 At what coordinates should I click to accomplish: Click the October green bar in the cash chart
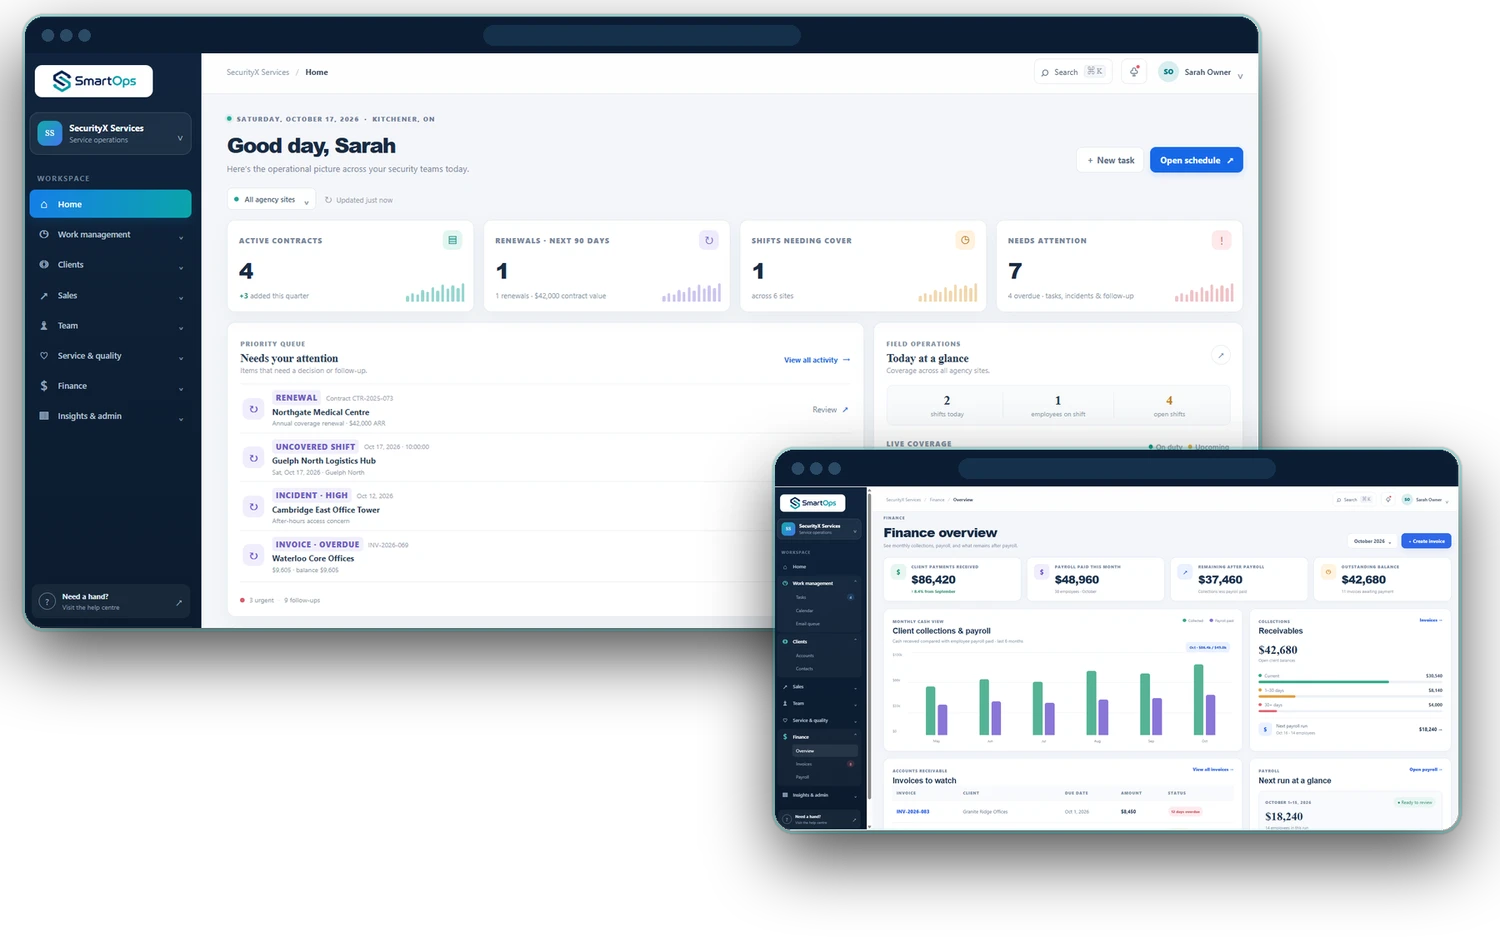pyautogui.click(x=1198, y=700)
